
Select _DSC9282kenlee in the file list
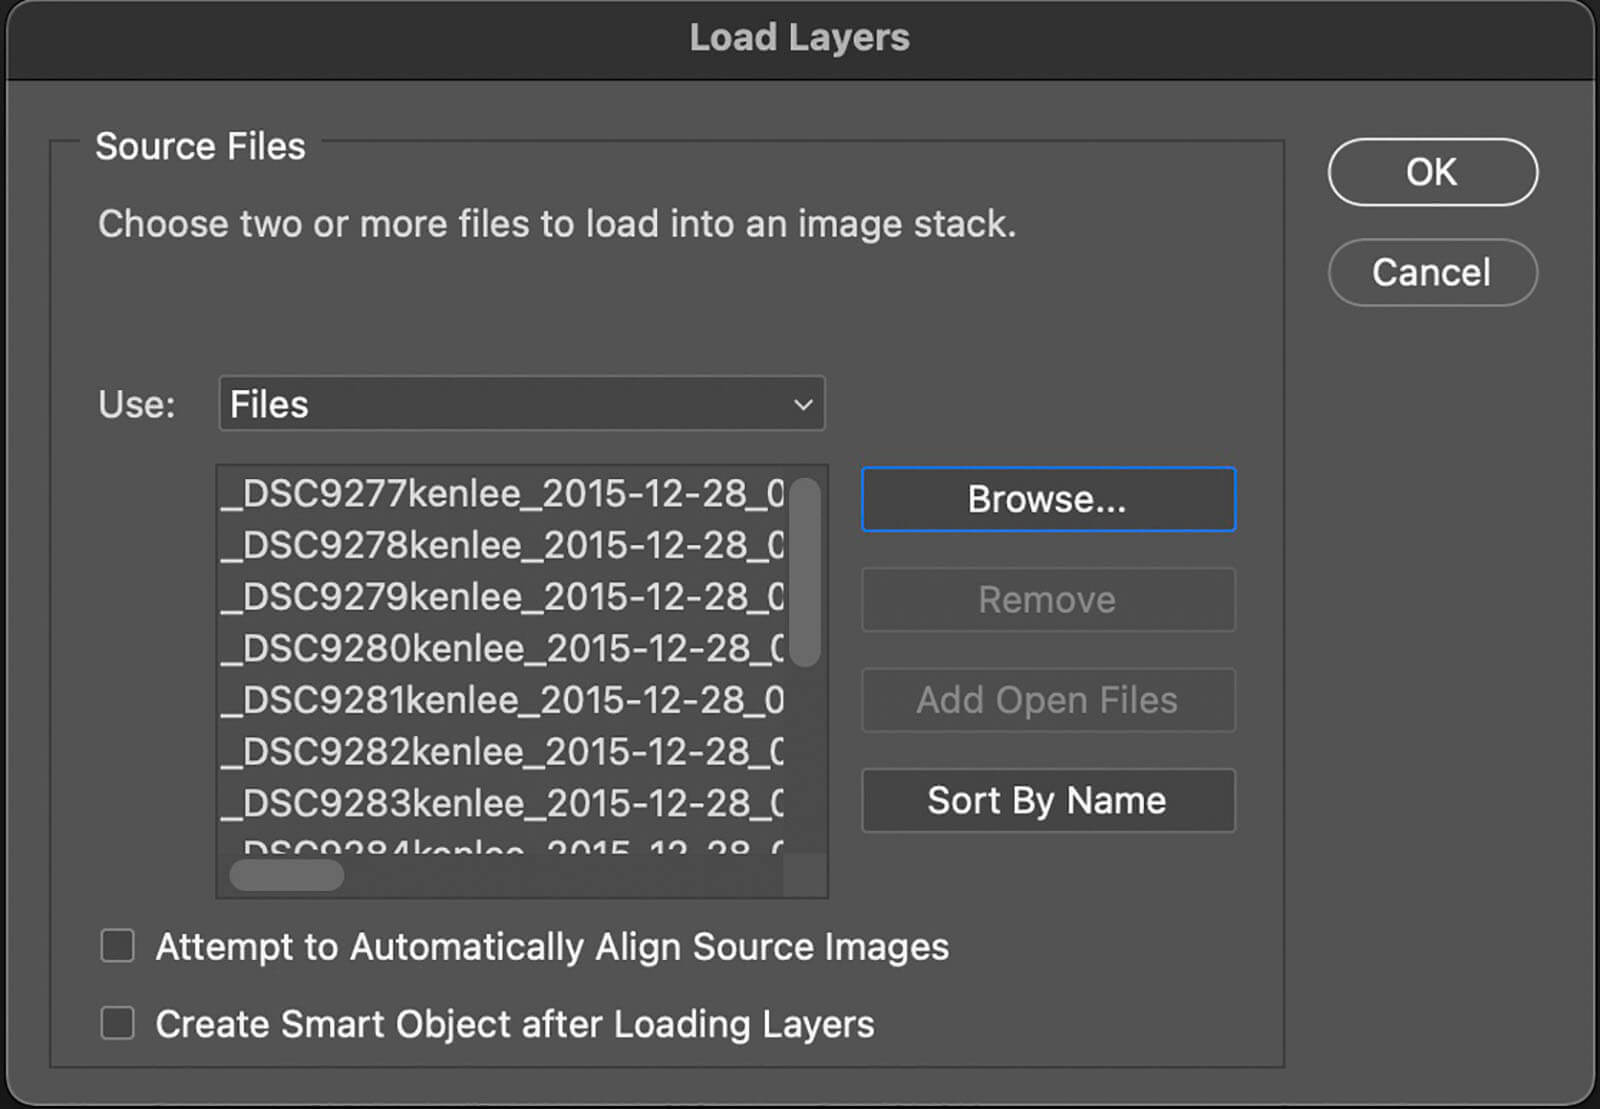pyautogui.click(x=502, y=752)
